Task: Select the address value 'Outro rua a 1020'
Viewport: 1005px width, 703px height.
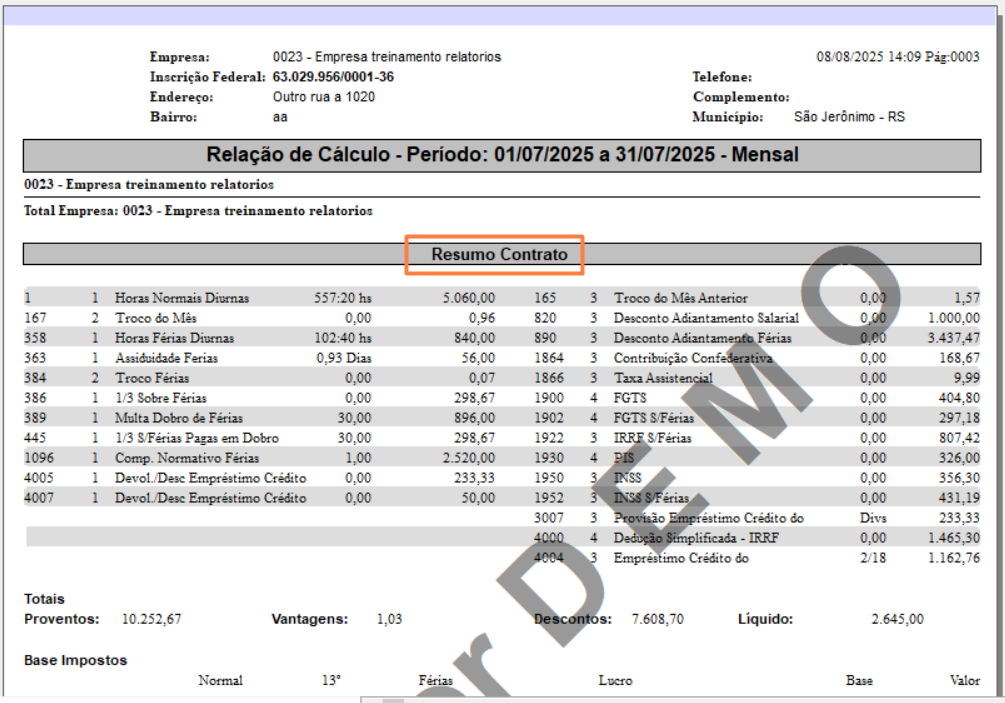Action: [324, 97]
